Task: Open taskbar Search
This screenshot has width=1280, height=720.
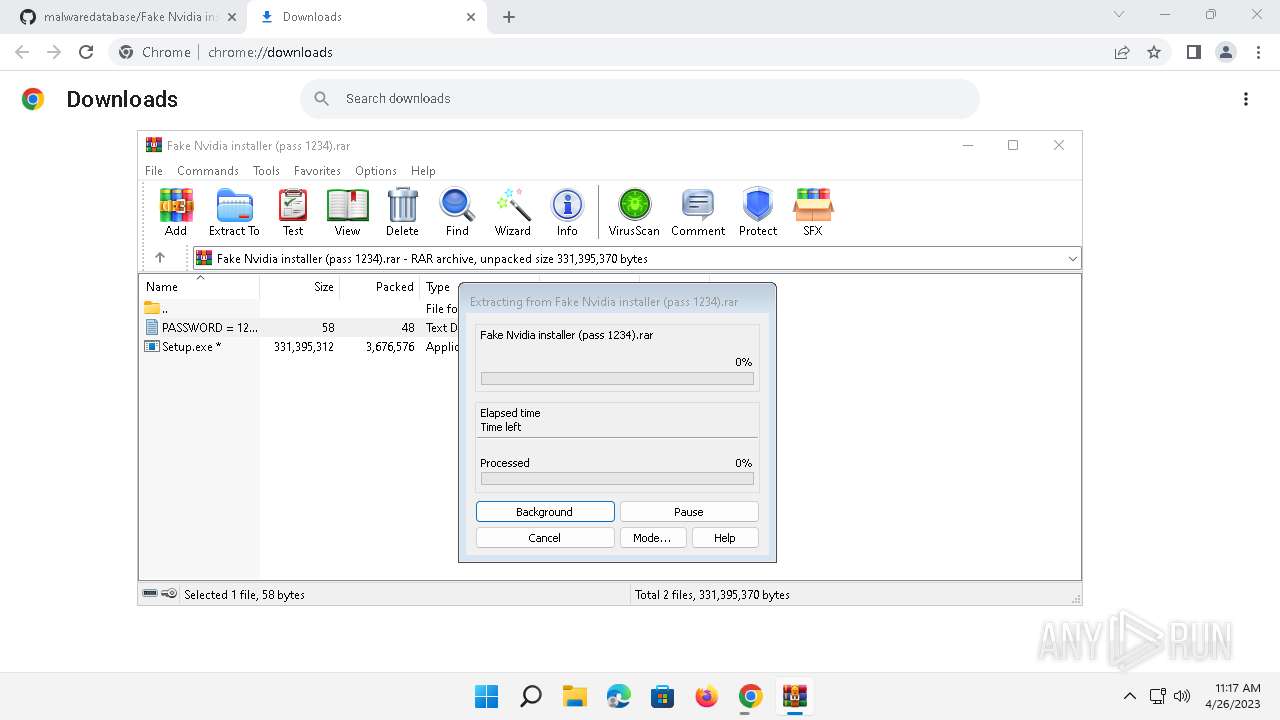Action: click(531, 696)
